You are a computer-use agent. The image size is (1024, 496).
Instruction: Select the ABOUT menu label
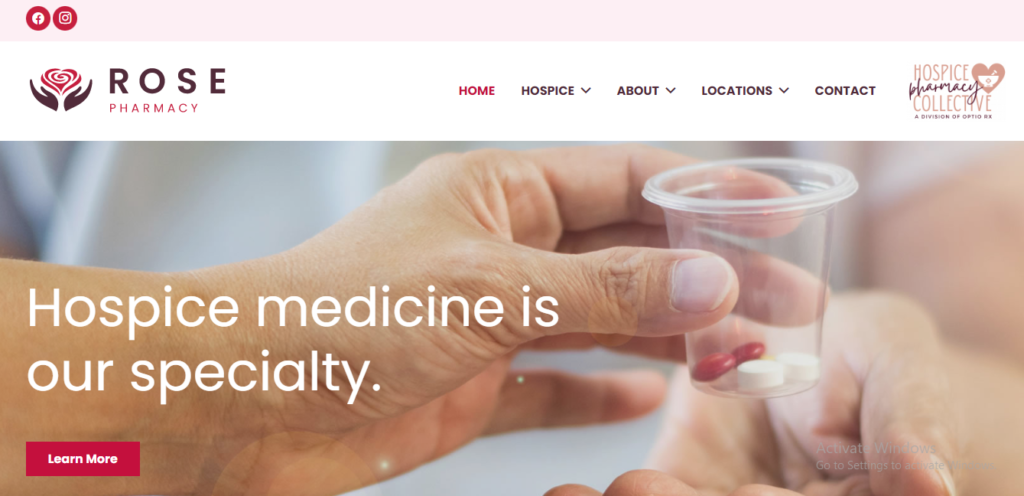(637, 91)
